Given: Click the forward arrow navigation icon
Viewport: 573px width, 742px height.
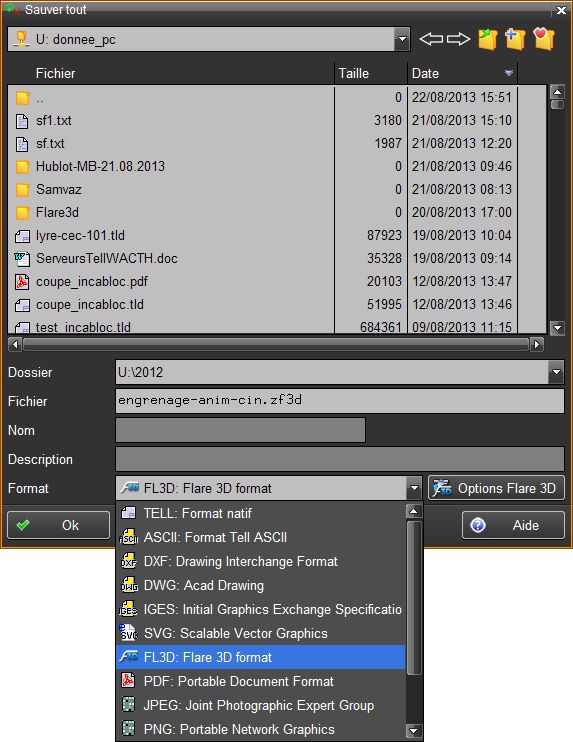Looking at the screenshot, I should (x=458, y=39).
